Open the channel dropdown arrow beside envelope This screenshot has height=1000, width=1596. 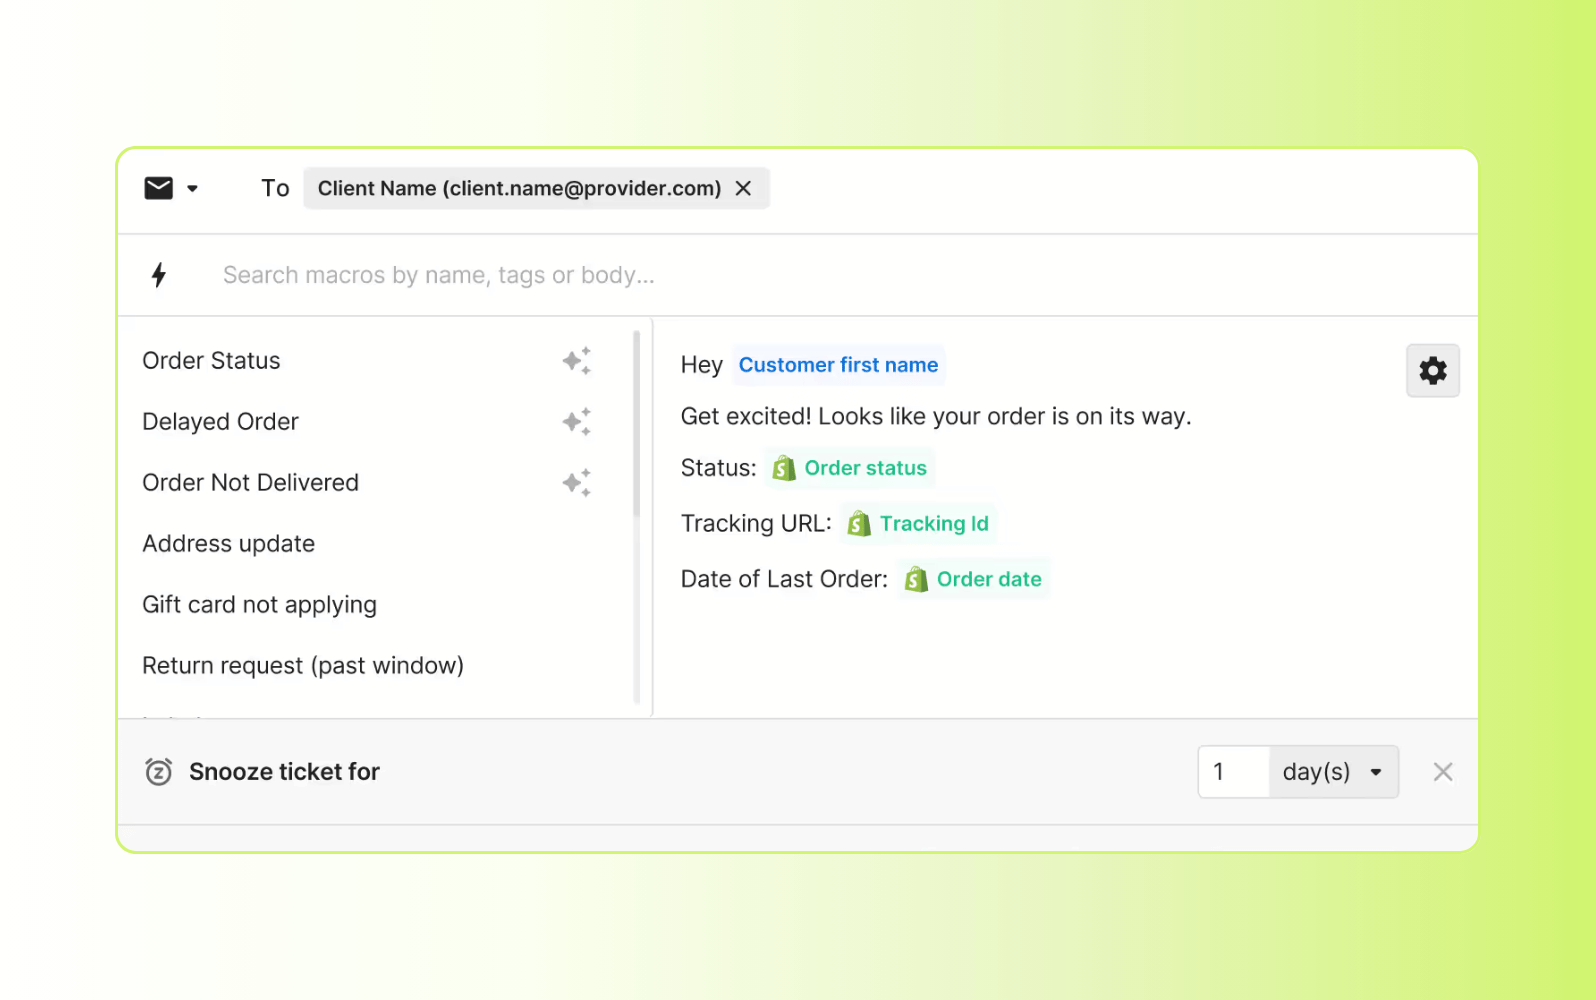click(x=192, y=188)
